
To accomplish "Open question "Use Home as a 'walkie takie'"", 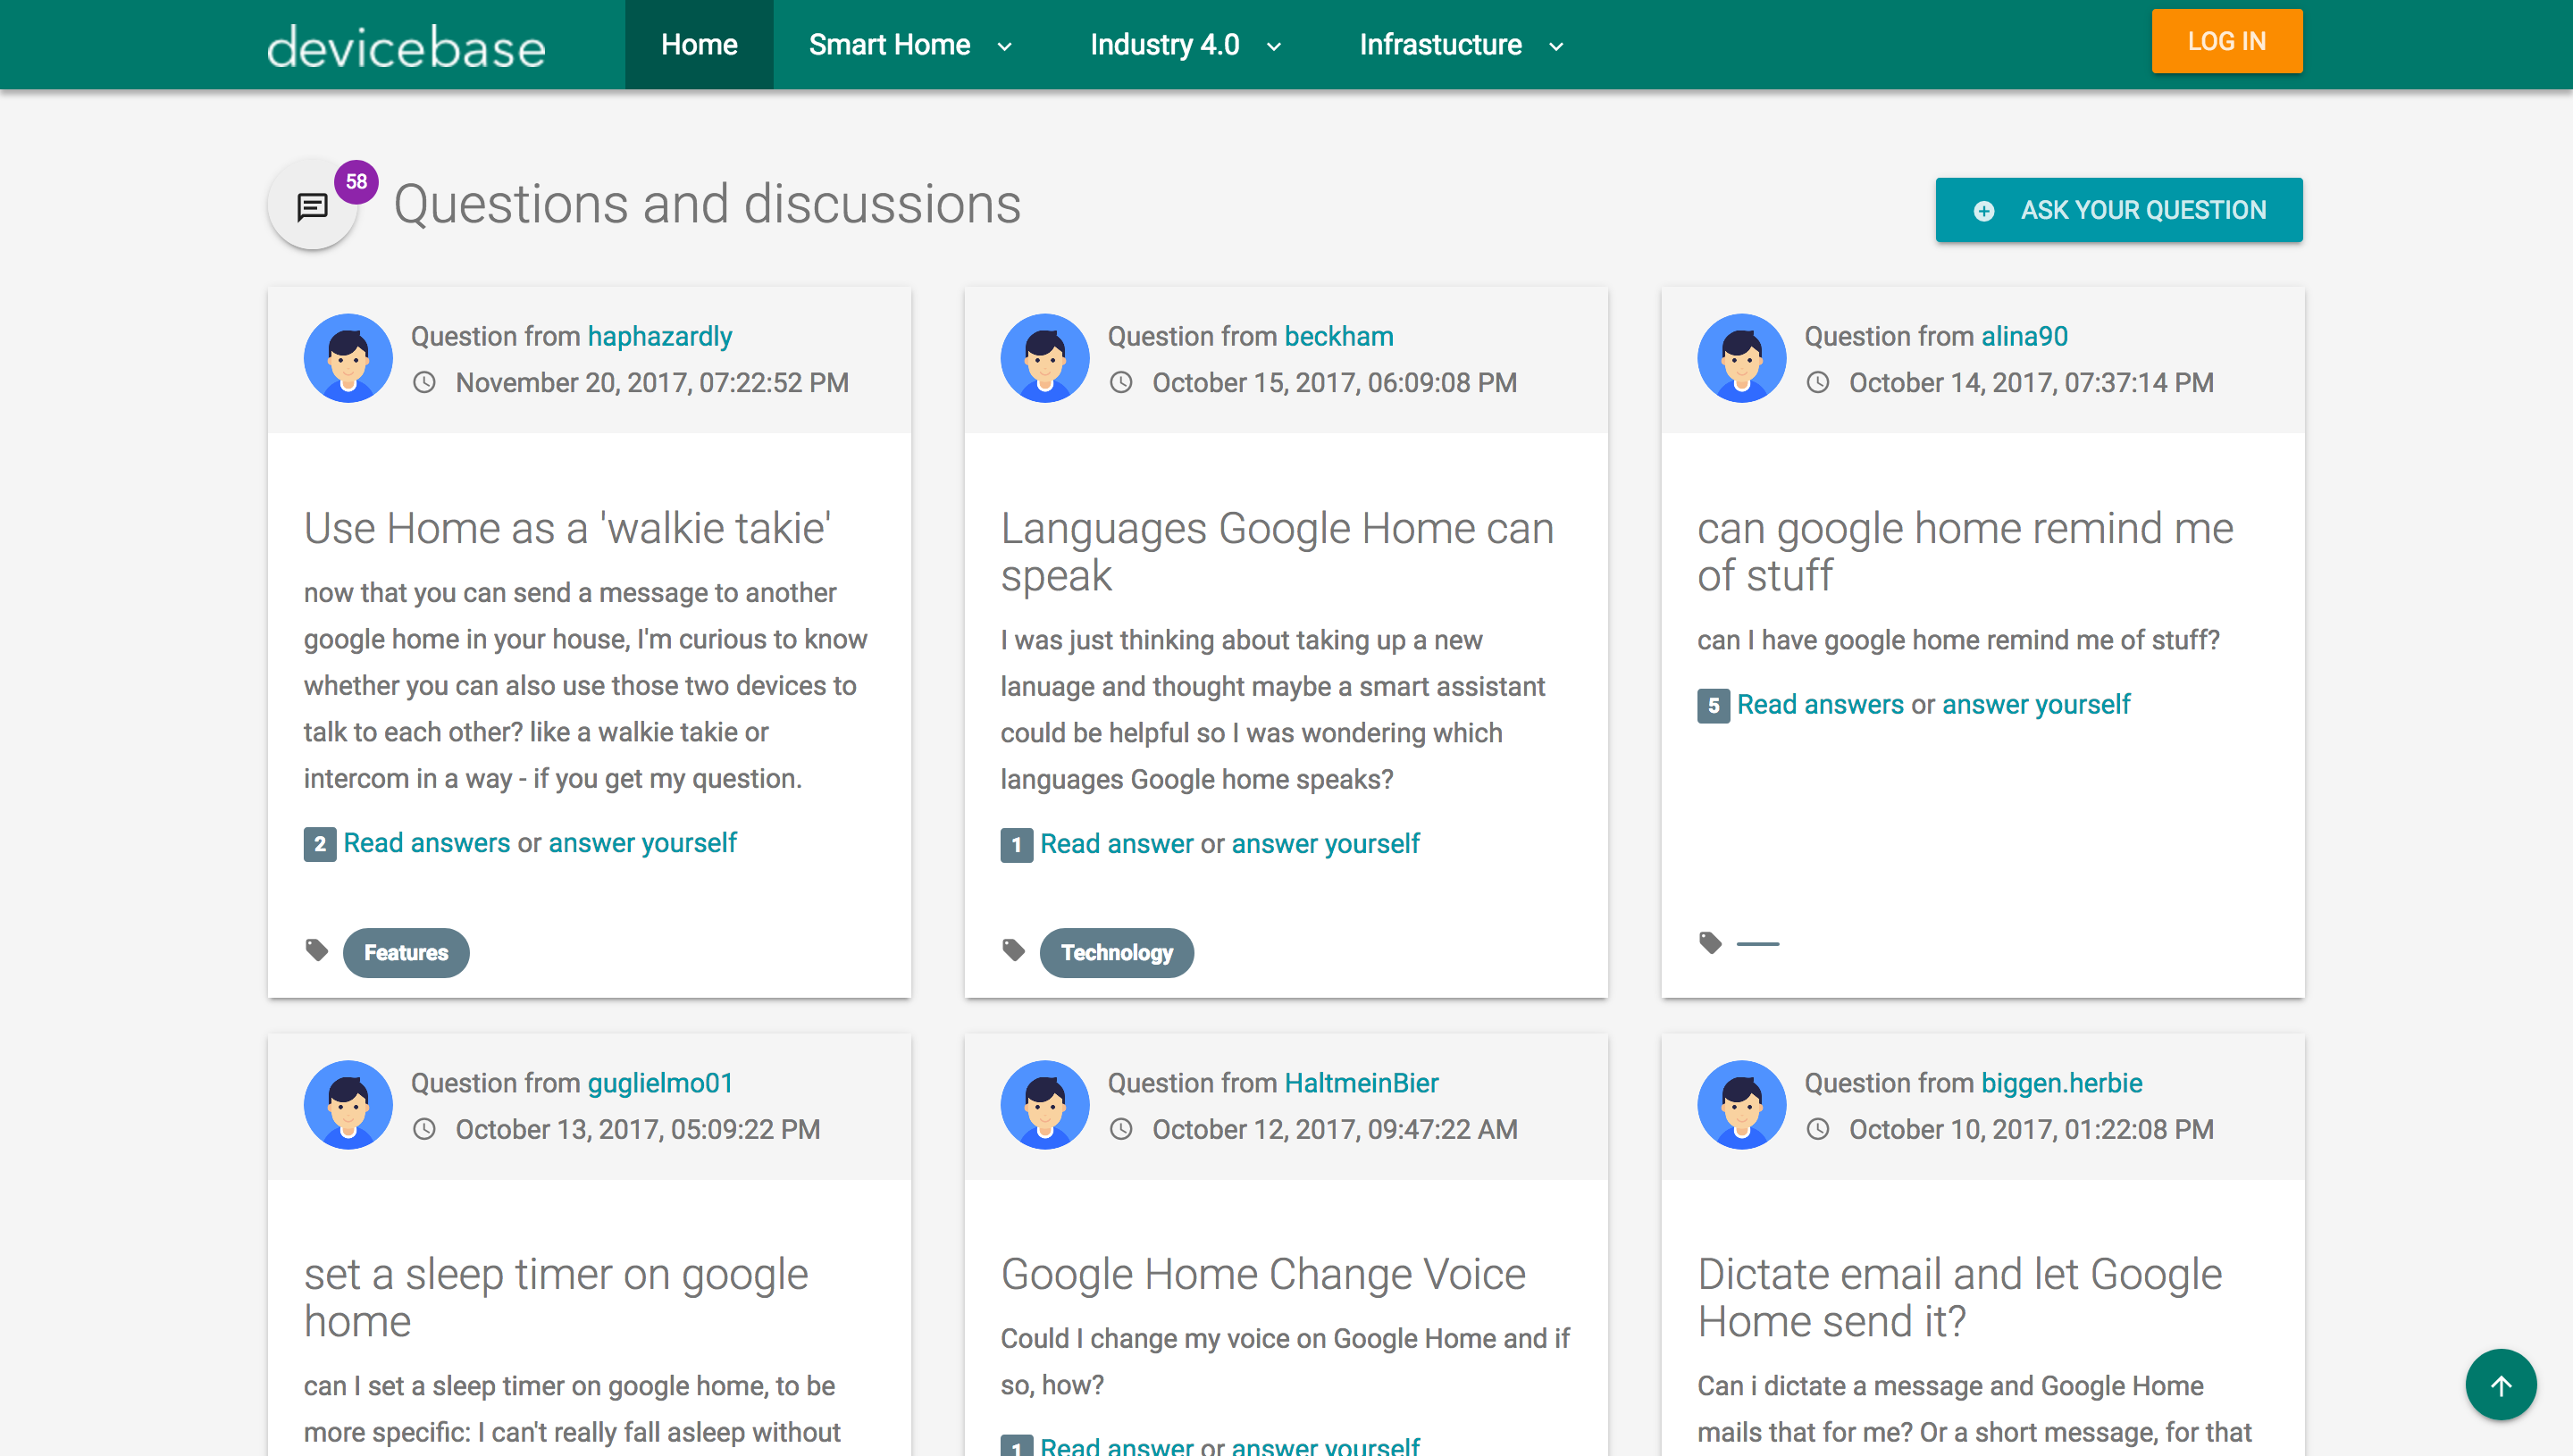I will click(567, 528).
